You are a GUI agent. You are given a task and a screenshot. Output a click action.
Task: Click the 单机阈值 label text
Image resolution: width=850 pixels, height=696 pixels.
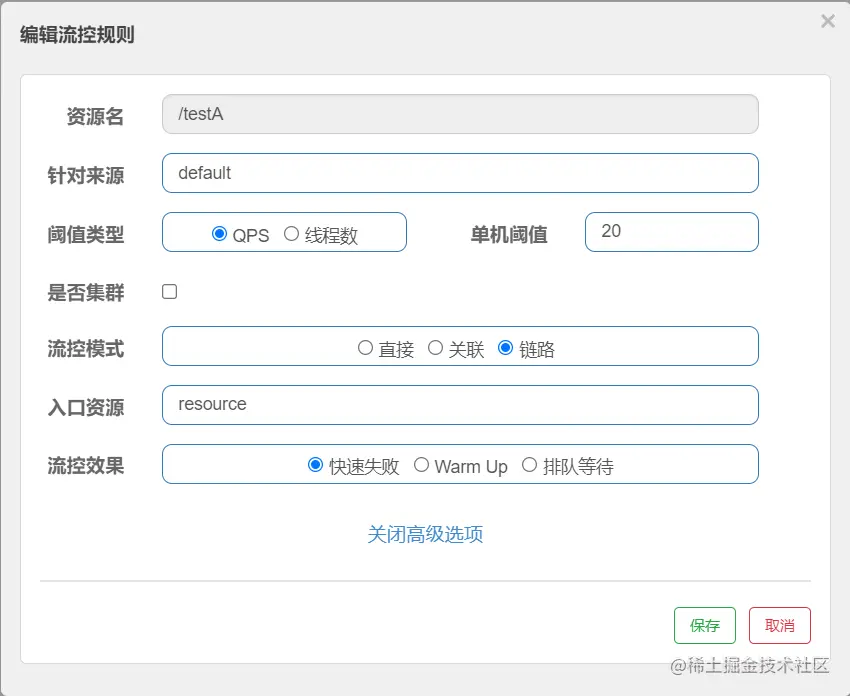coord(508,235)
